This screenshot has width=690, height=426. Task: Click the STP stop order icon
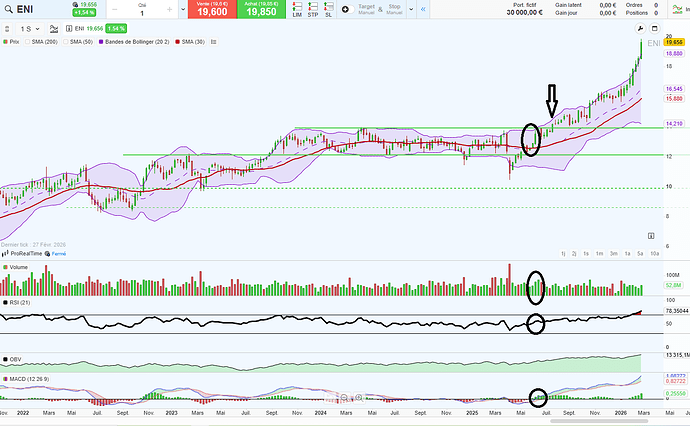(313, 11)
